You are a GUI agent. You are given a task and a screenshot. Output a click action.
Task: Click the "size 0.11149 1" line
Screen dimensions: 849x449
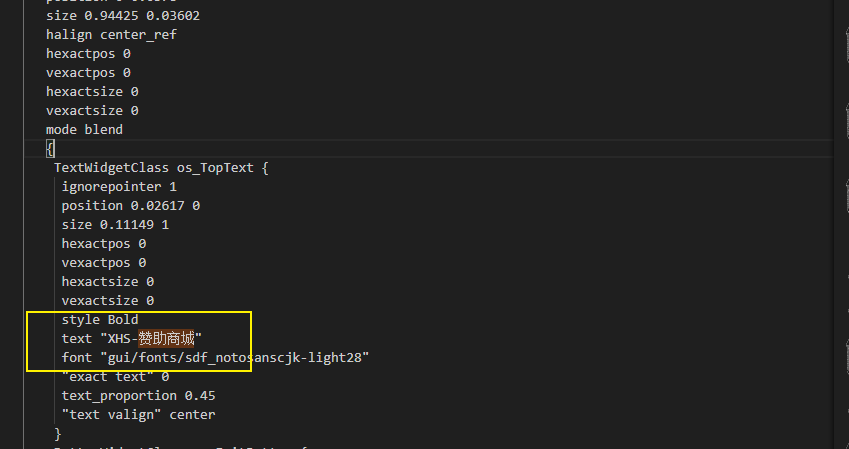tap(114, 225)
